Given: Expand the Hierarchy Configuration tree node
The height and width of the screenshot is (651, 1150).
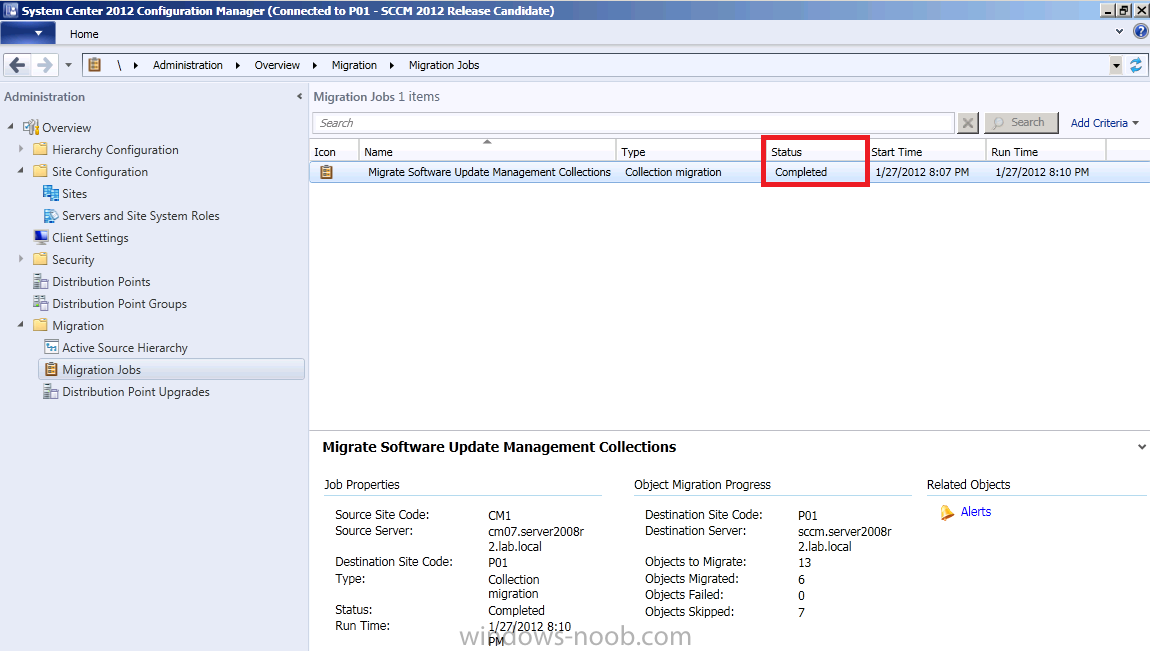Looking at the screenshot, I should [21, 149].
